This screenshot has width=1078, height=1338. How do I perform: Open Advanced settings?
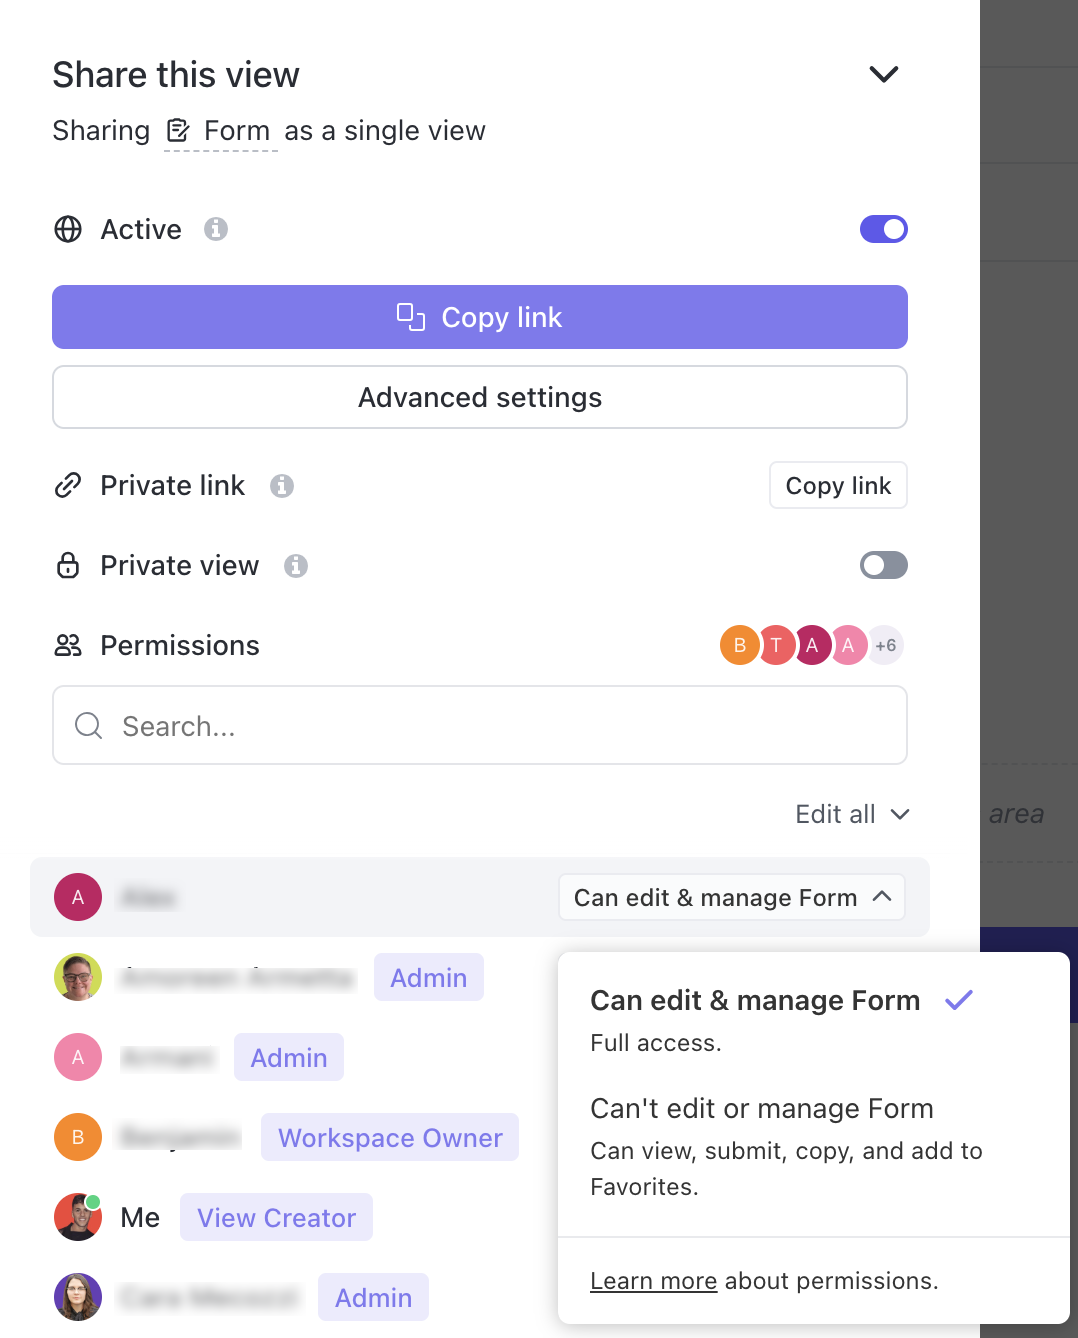pyautogui.click(x=480, y=397)
